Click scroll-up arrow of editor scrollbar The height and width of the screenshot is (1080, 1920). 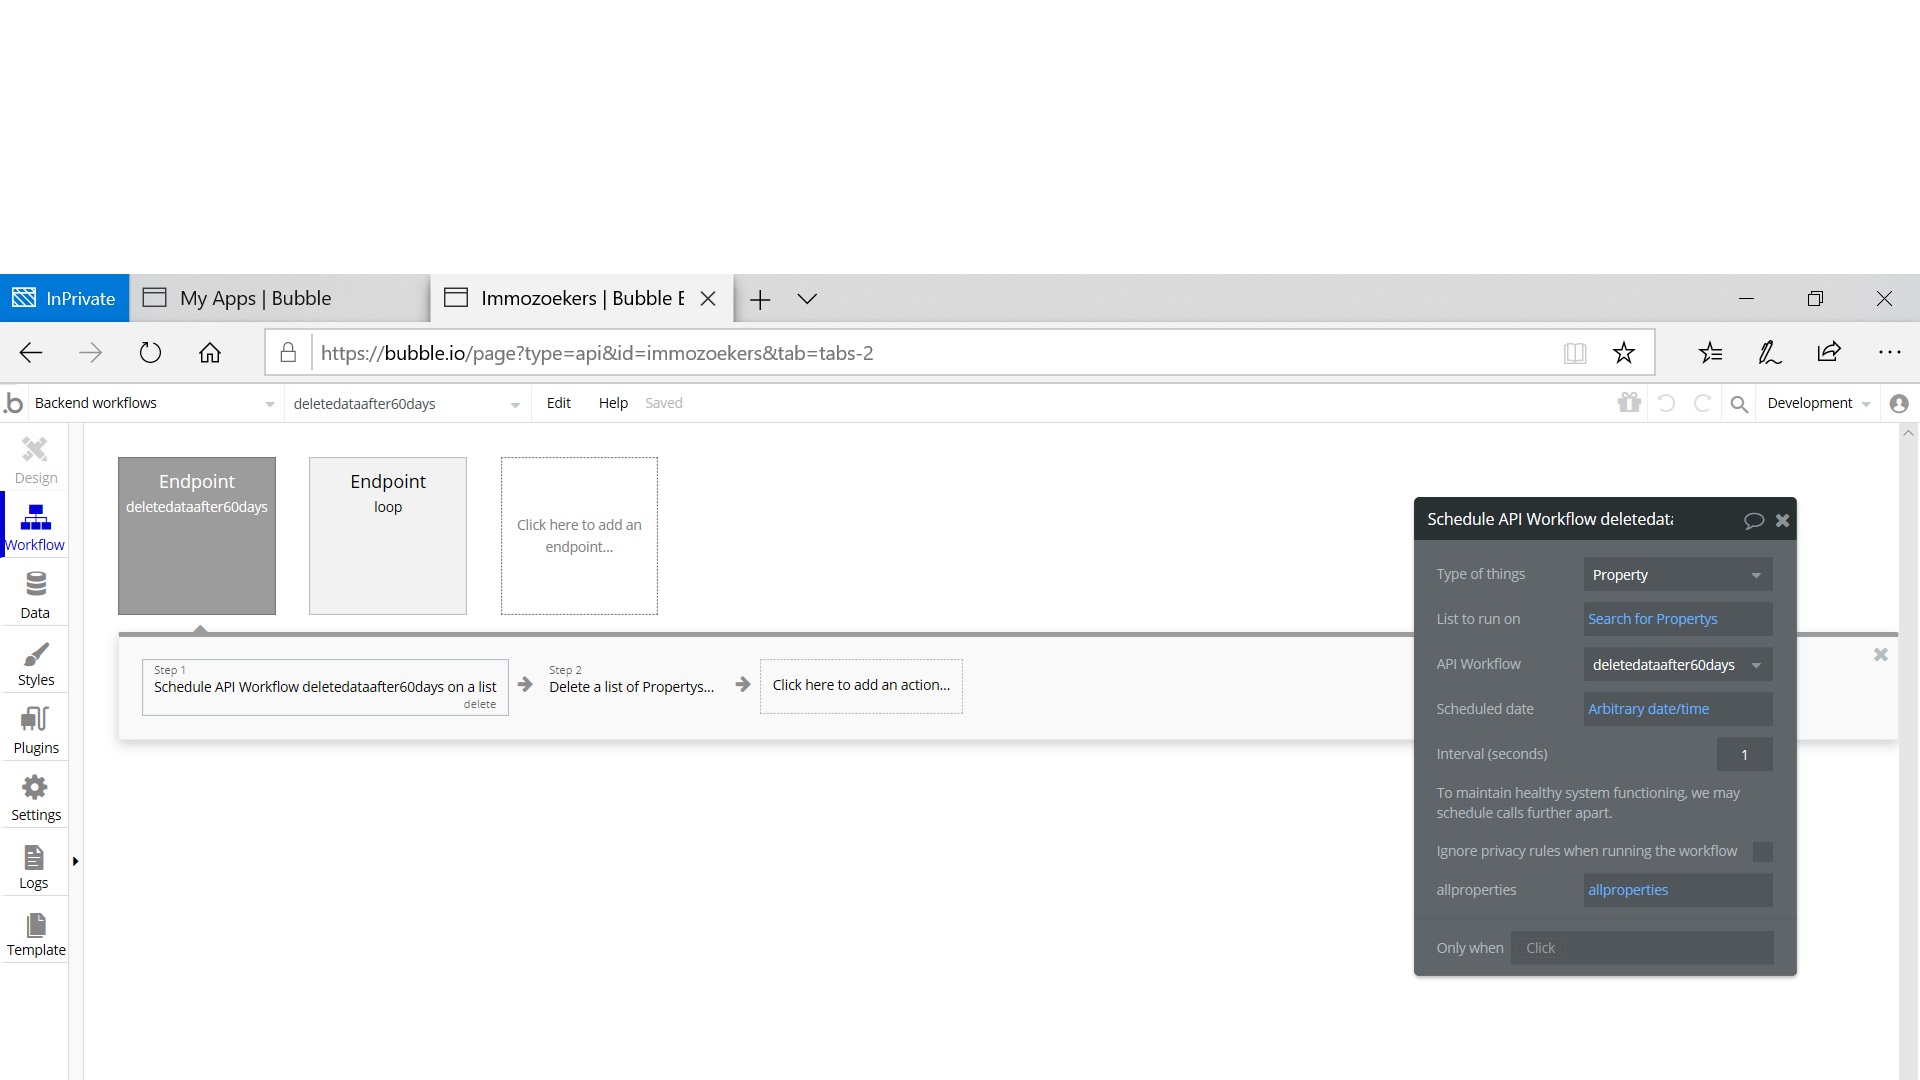pyautogui.click(x=1908, y=433)
